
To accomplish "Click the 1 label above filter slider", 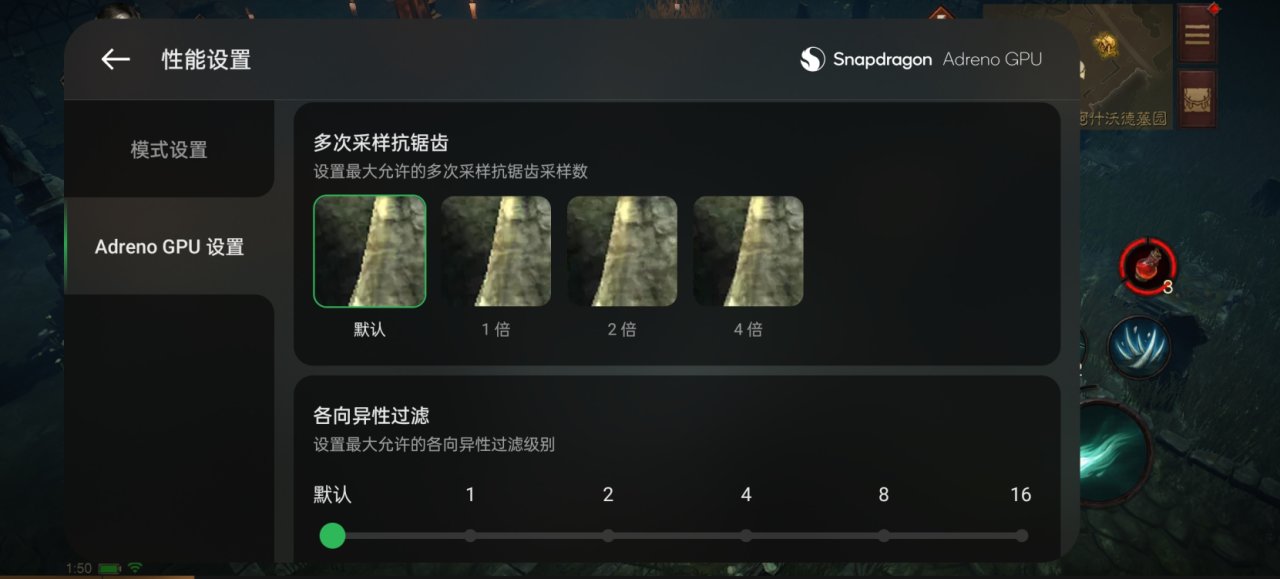I will (470, 495).
